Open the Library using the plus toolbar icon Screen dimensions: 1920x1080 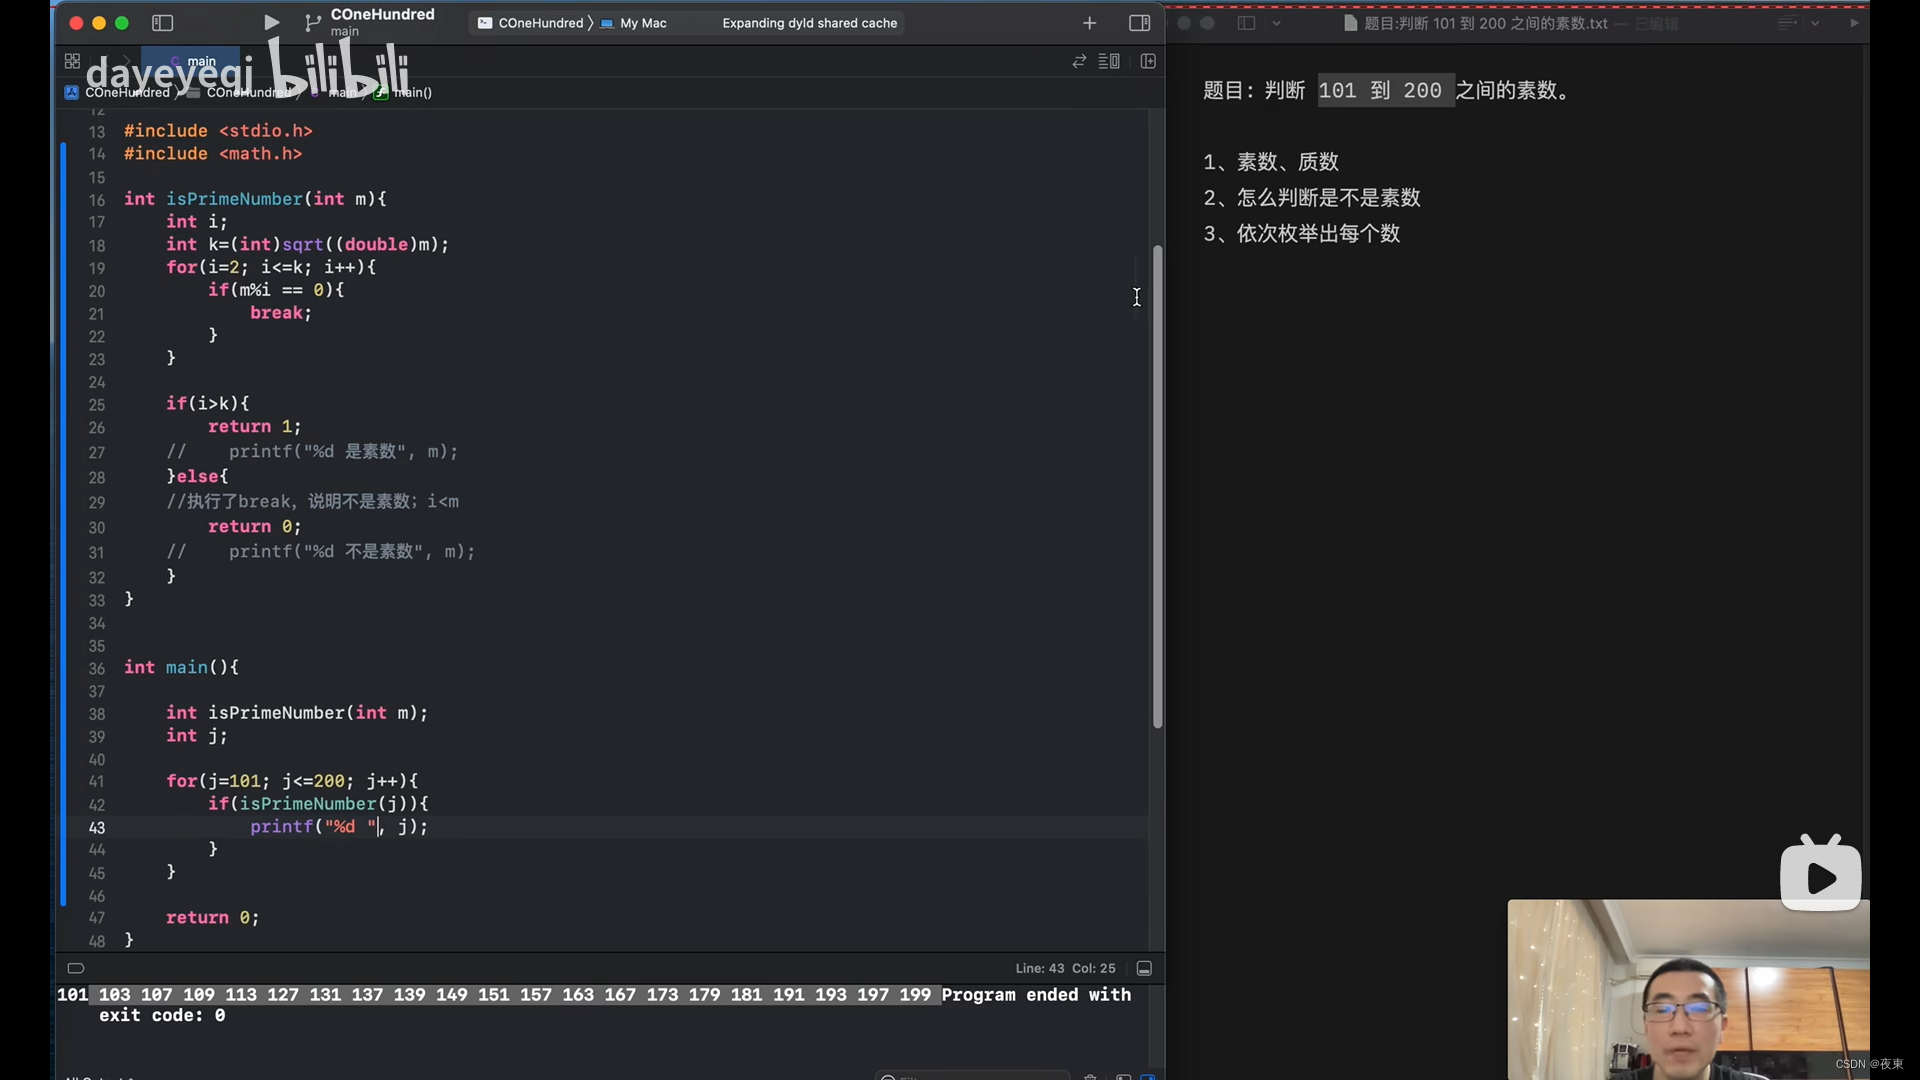click(x=1088, y=22)
